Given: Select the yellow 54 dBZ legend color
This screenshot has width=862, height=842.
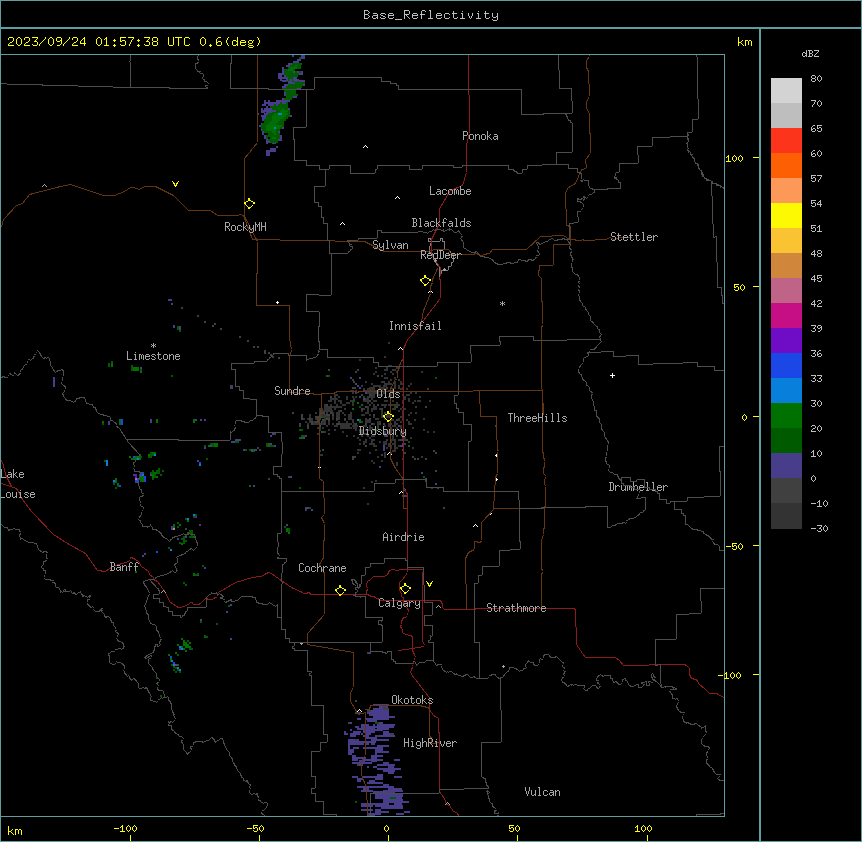Looking at the screenshot, I should click(x=786, y=215).
